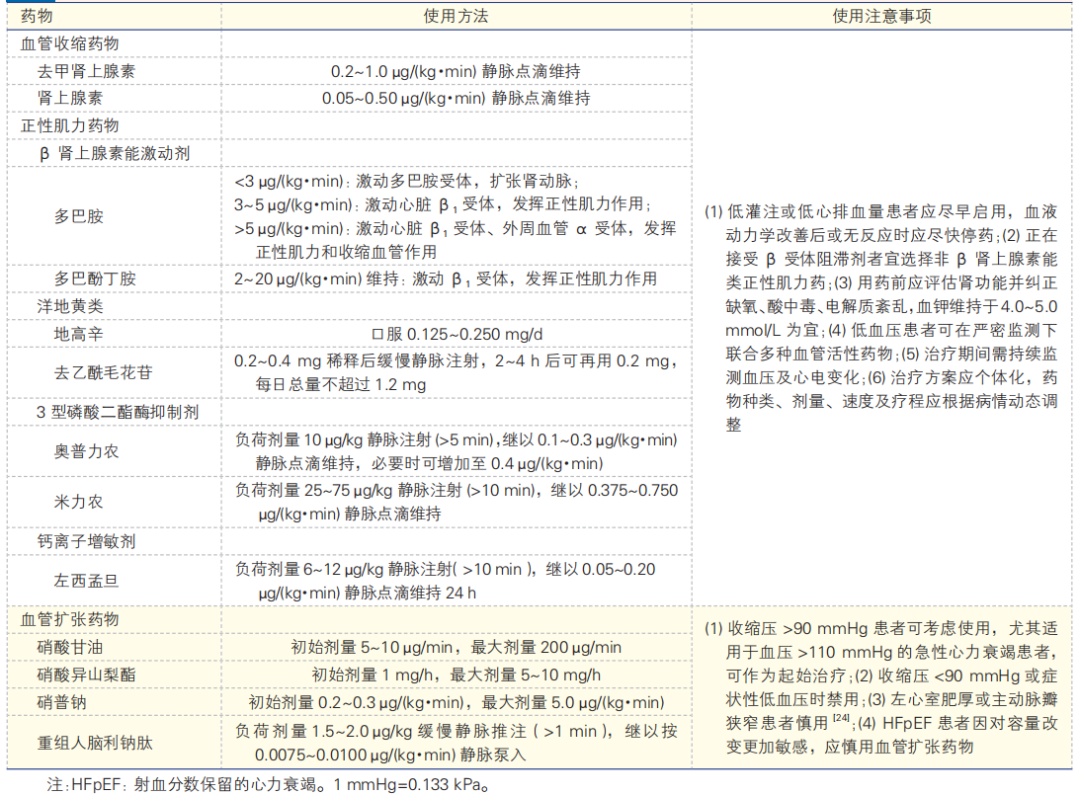1080x795 pixels.
Task: Click the 使用方法 column header
Action: pos(453,16)
